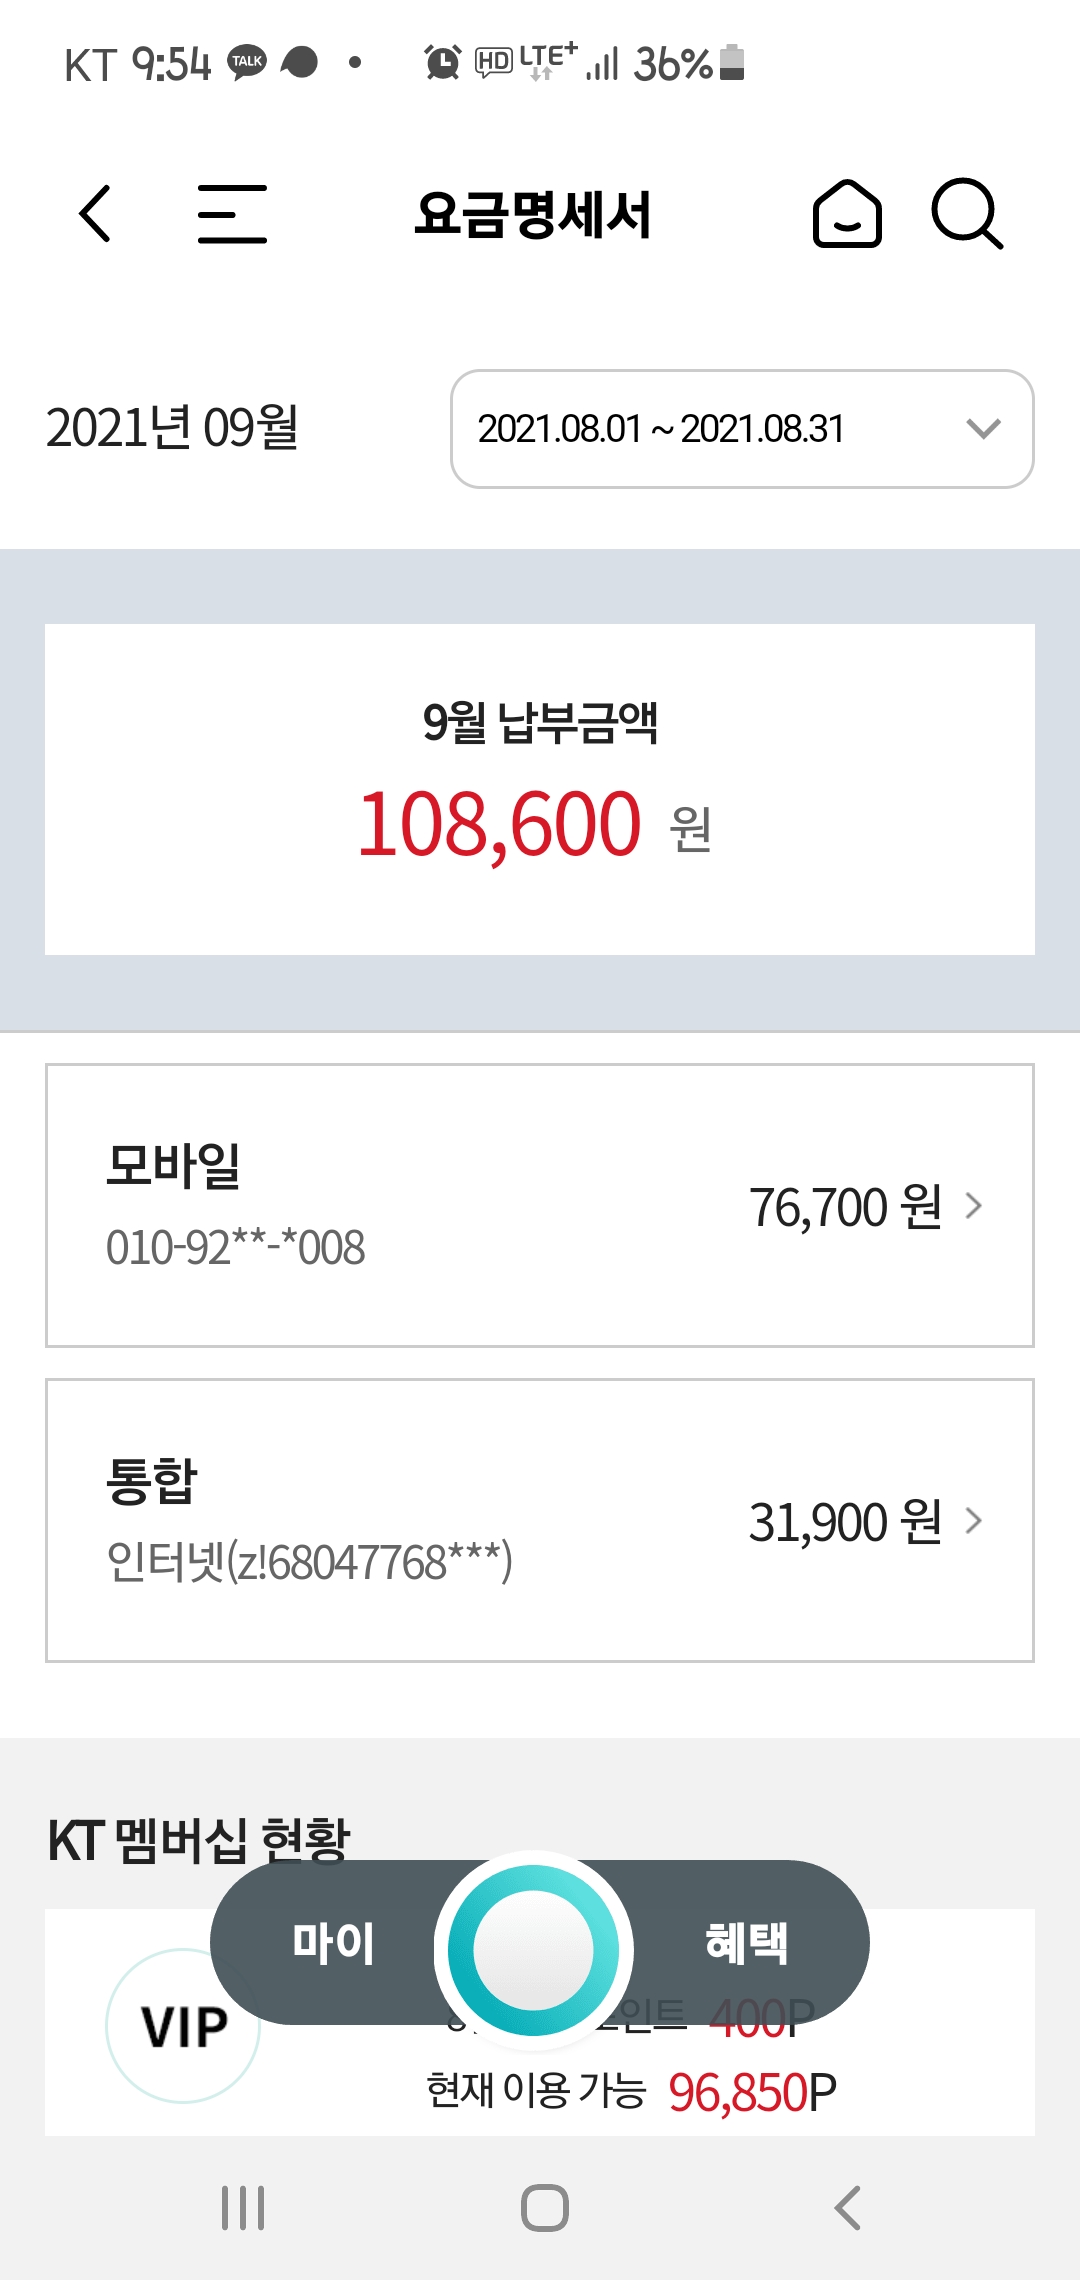Tap the back arrow in header
This screenshot has width=1080, height=2280.
(x=95, y=213)
